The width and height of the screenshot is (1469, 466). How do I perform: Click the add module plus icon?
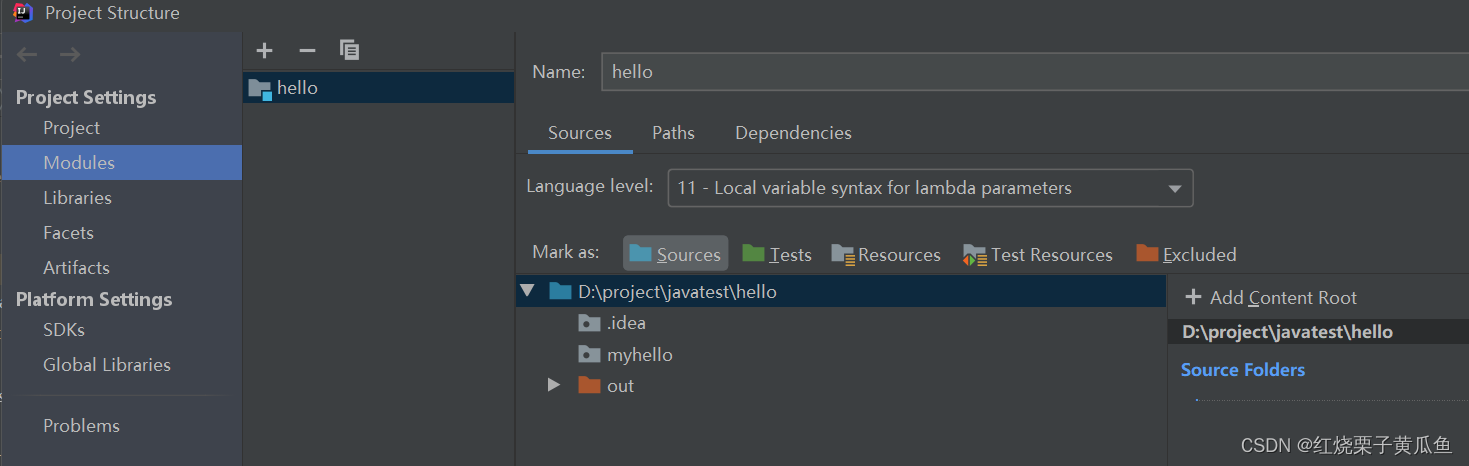click(x=264, y=50)
